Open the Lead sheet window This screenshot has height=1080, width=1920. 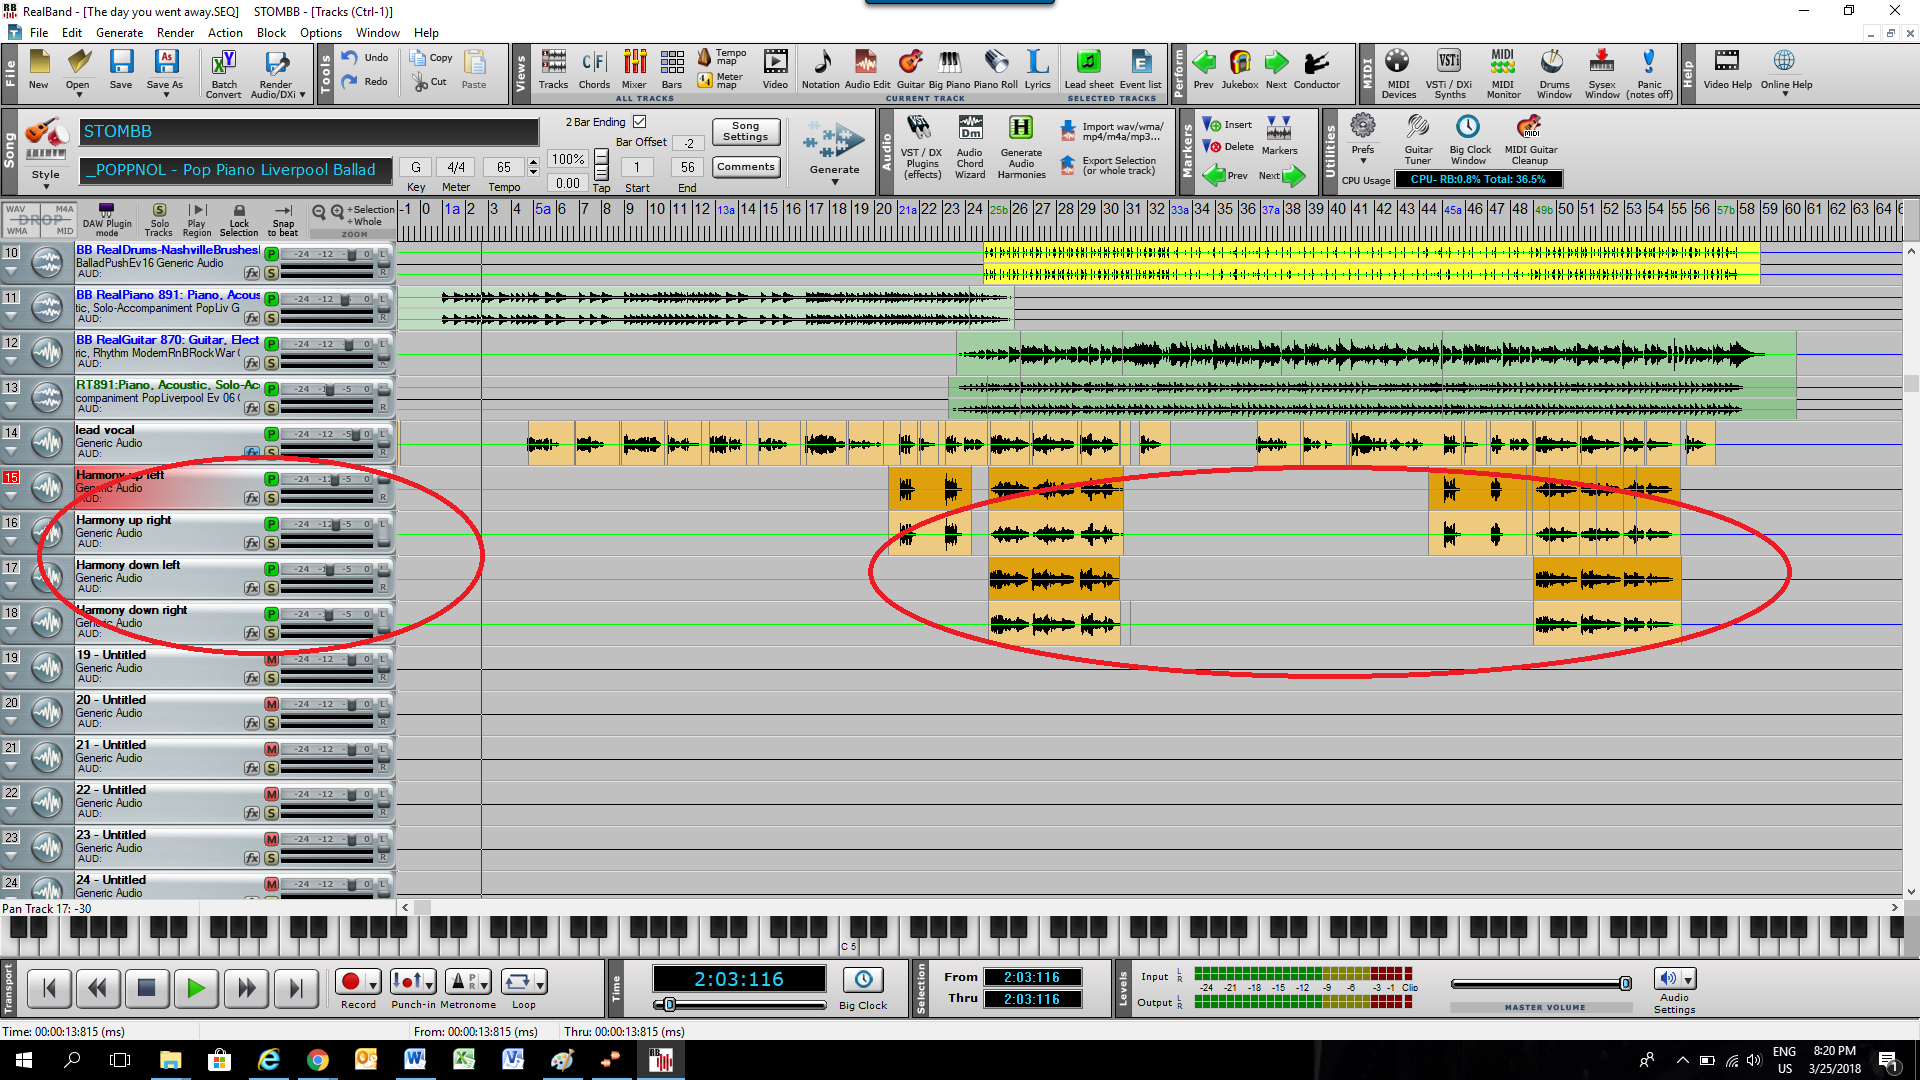(1089, 70)
